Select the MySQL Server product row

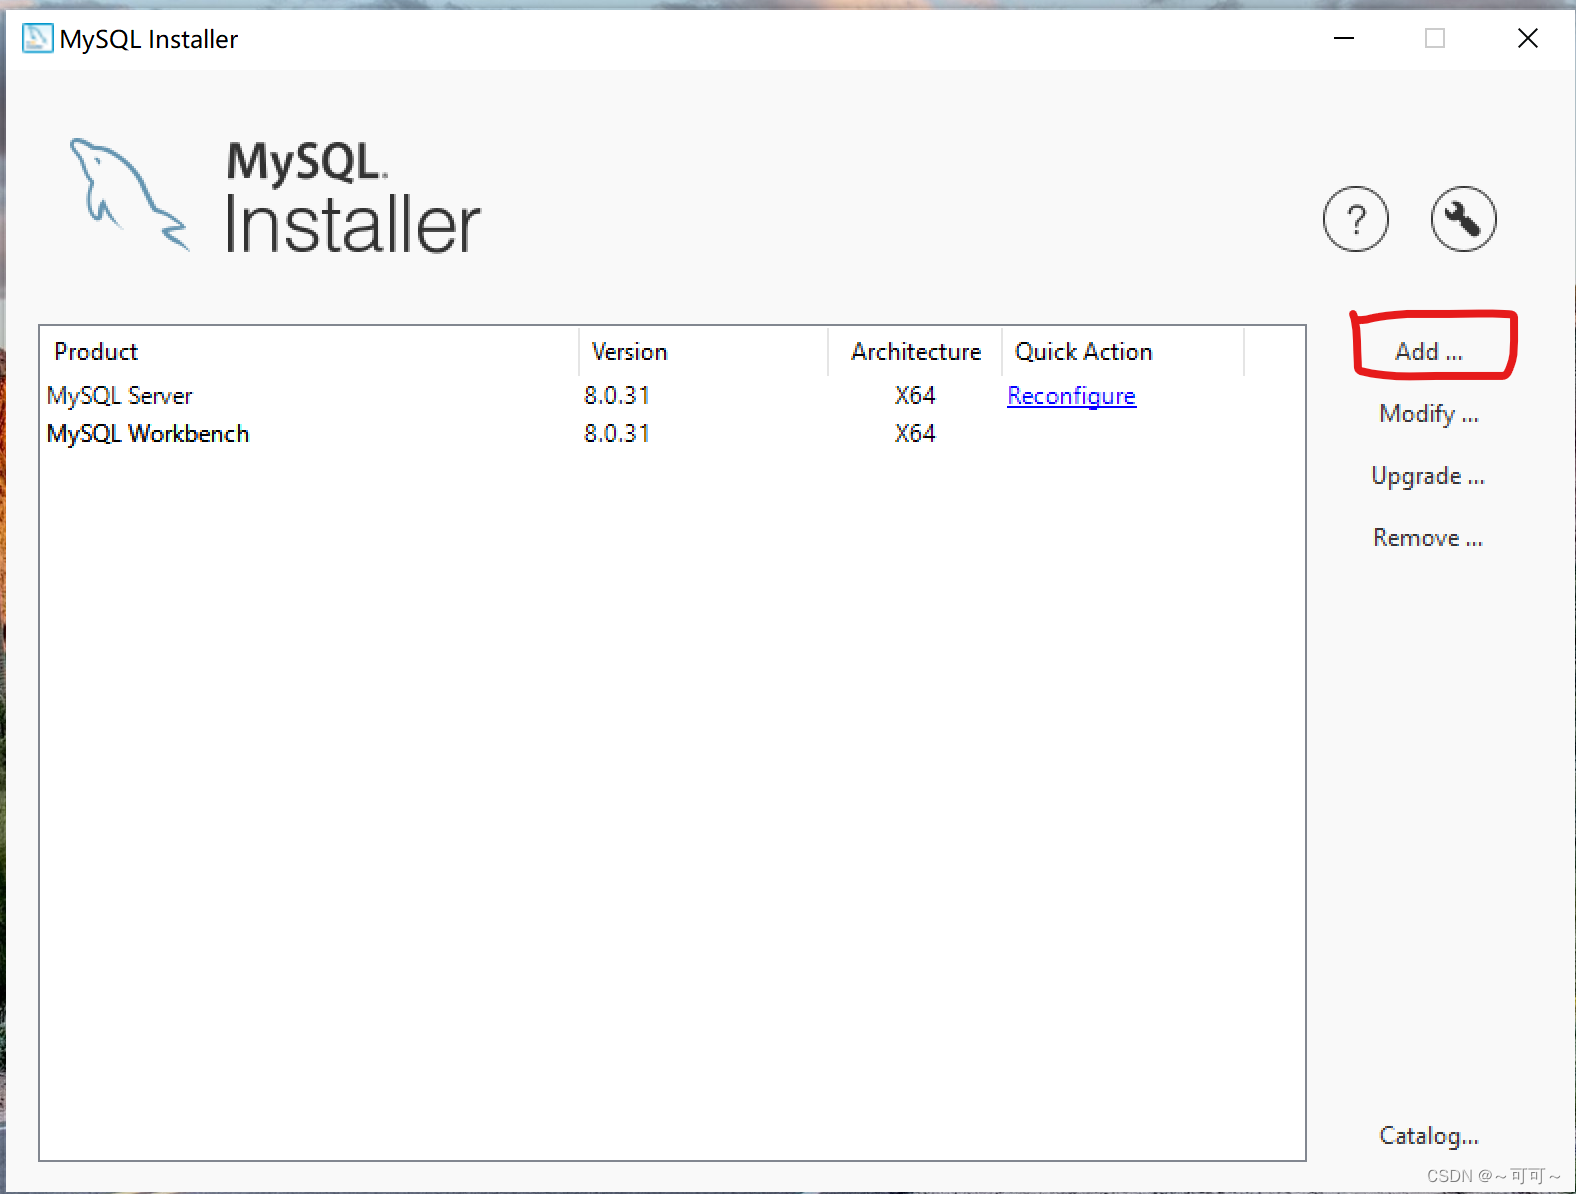(672, 396)
